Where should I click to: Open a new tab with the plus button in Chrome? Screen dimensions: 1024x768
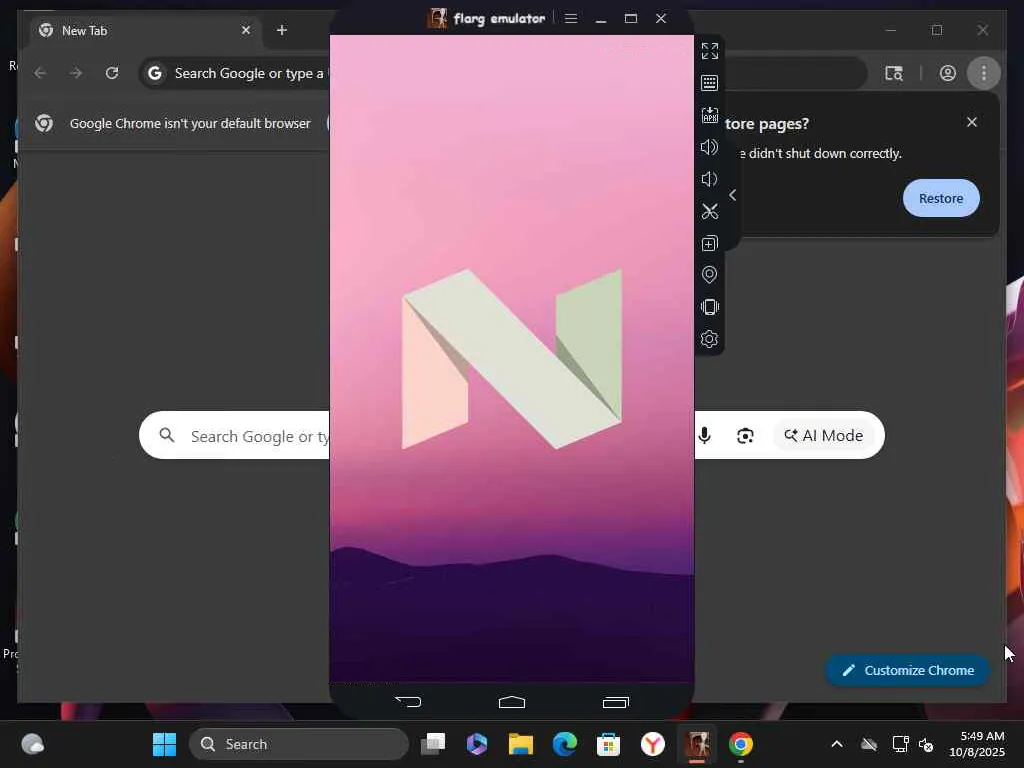(281, 30)
